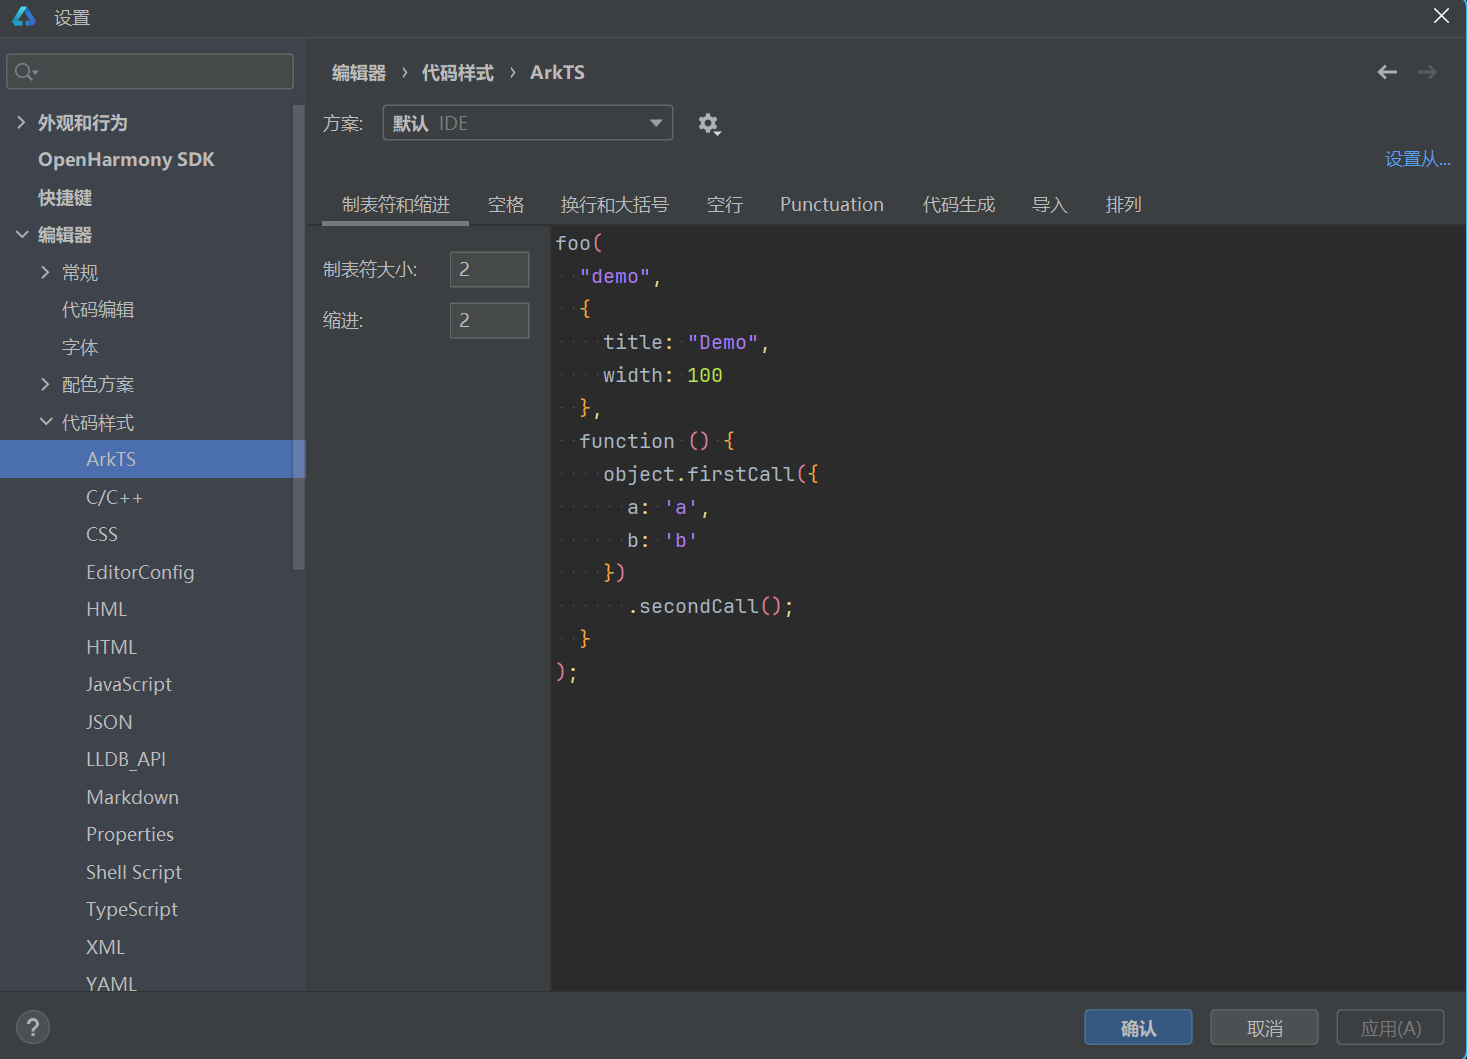Click the 应用(A) button
Viewport: 1467px width, 1059px height.
coord(1390,1028)
